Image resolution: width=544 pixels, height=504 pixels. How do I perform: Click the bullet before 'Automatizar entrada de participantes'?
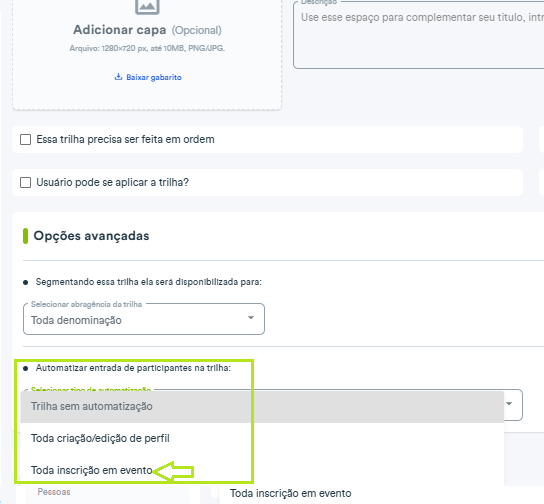coord(25,368)
